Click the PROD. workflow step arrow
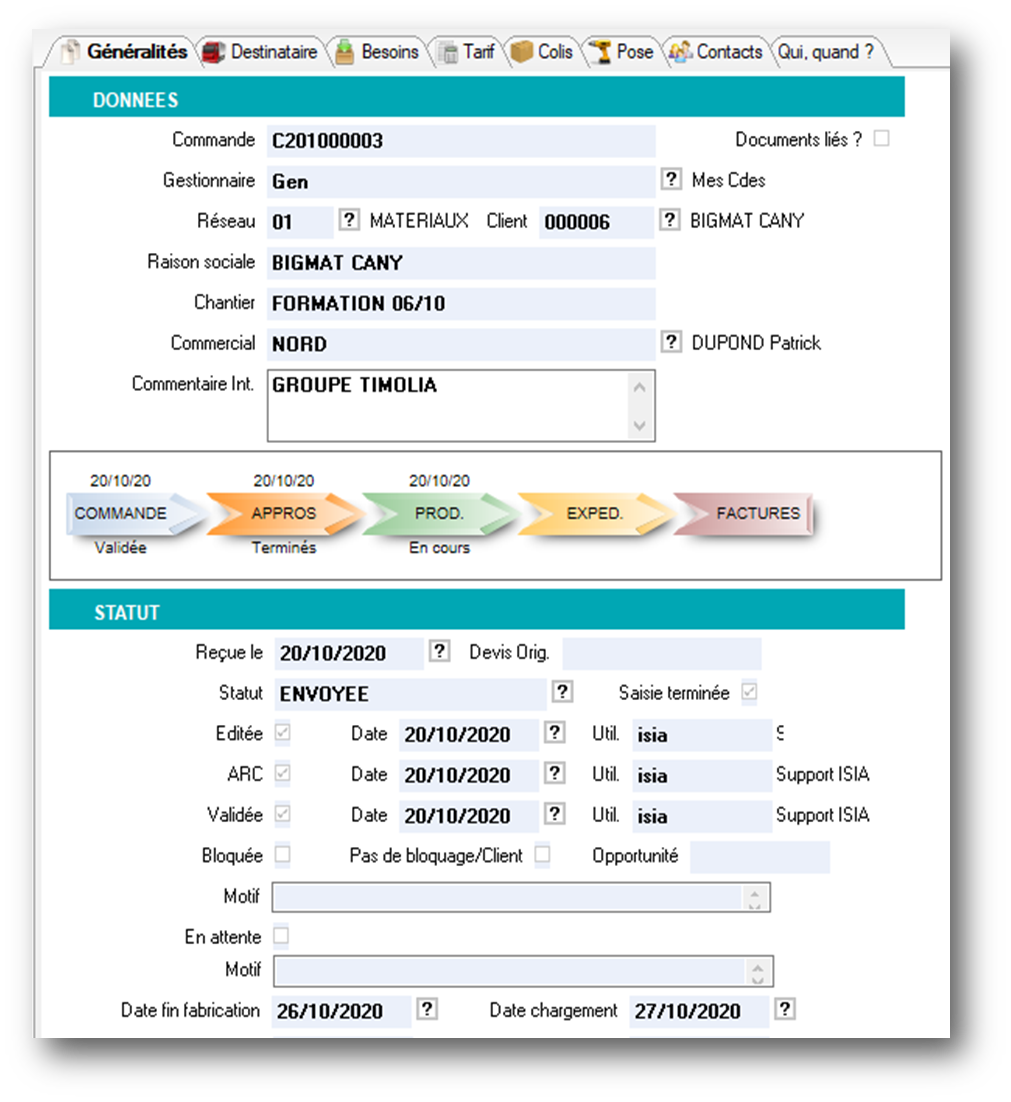 pos(438,513)
